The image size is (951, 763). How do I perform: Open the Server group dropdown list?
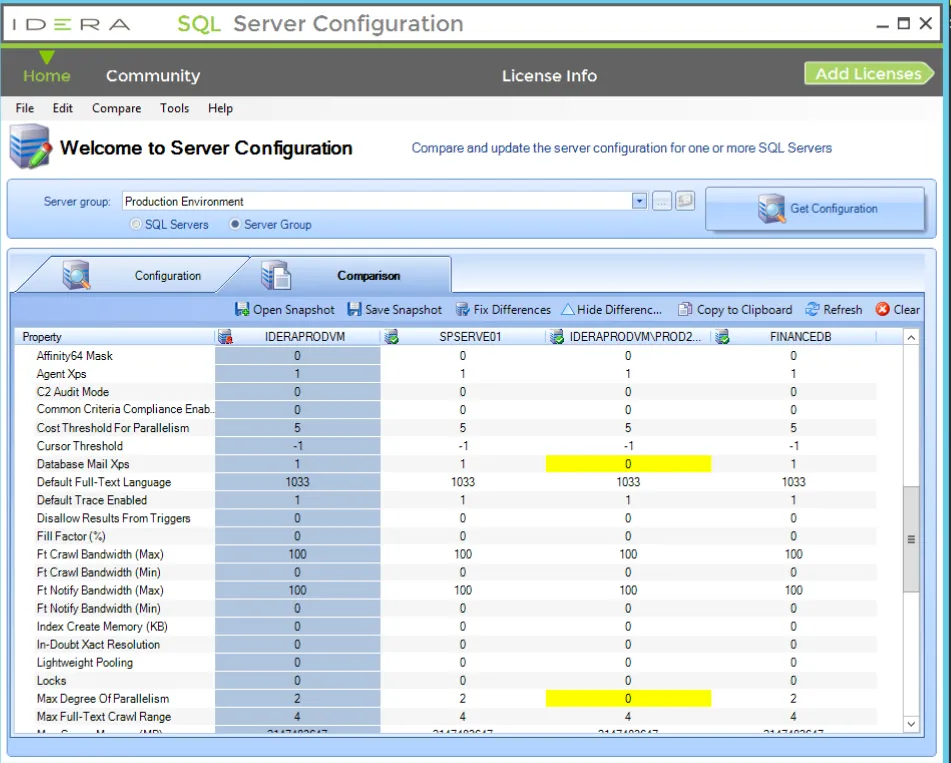click(x=639, y=200)
